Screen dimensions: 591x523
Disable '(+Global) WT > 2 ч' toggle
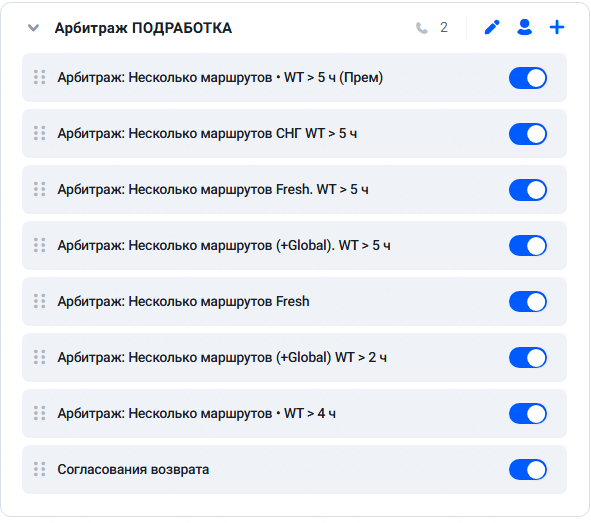pyautogui.click(x=528, y=358)
